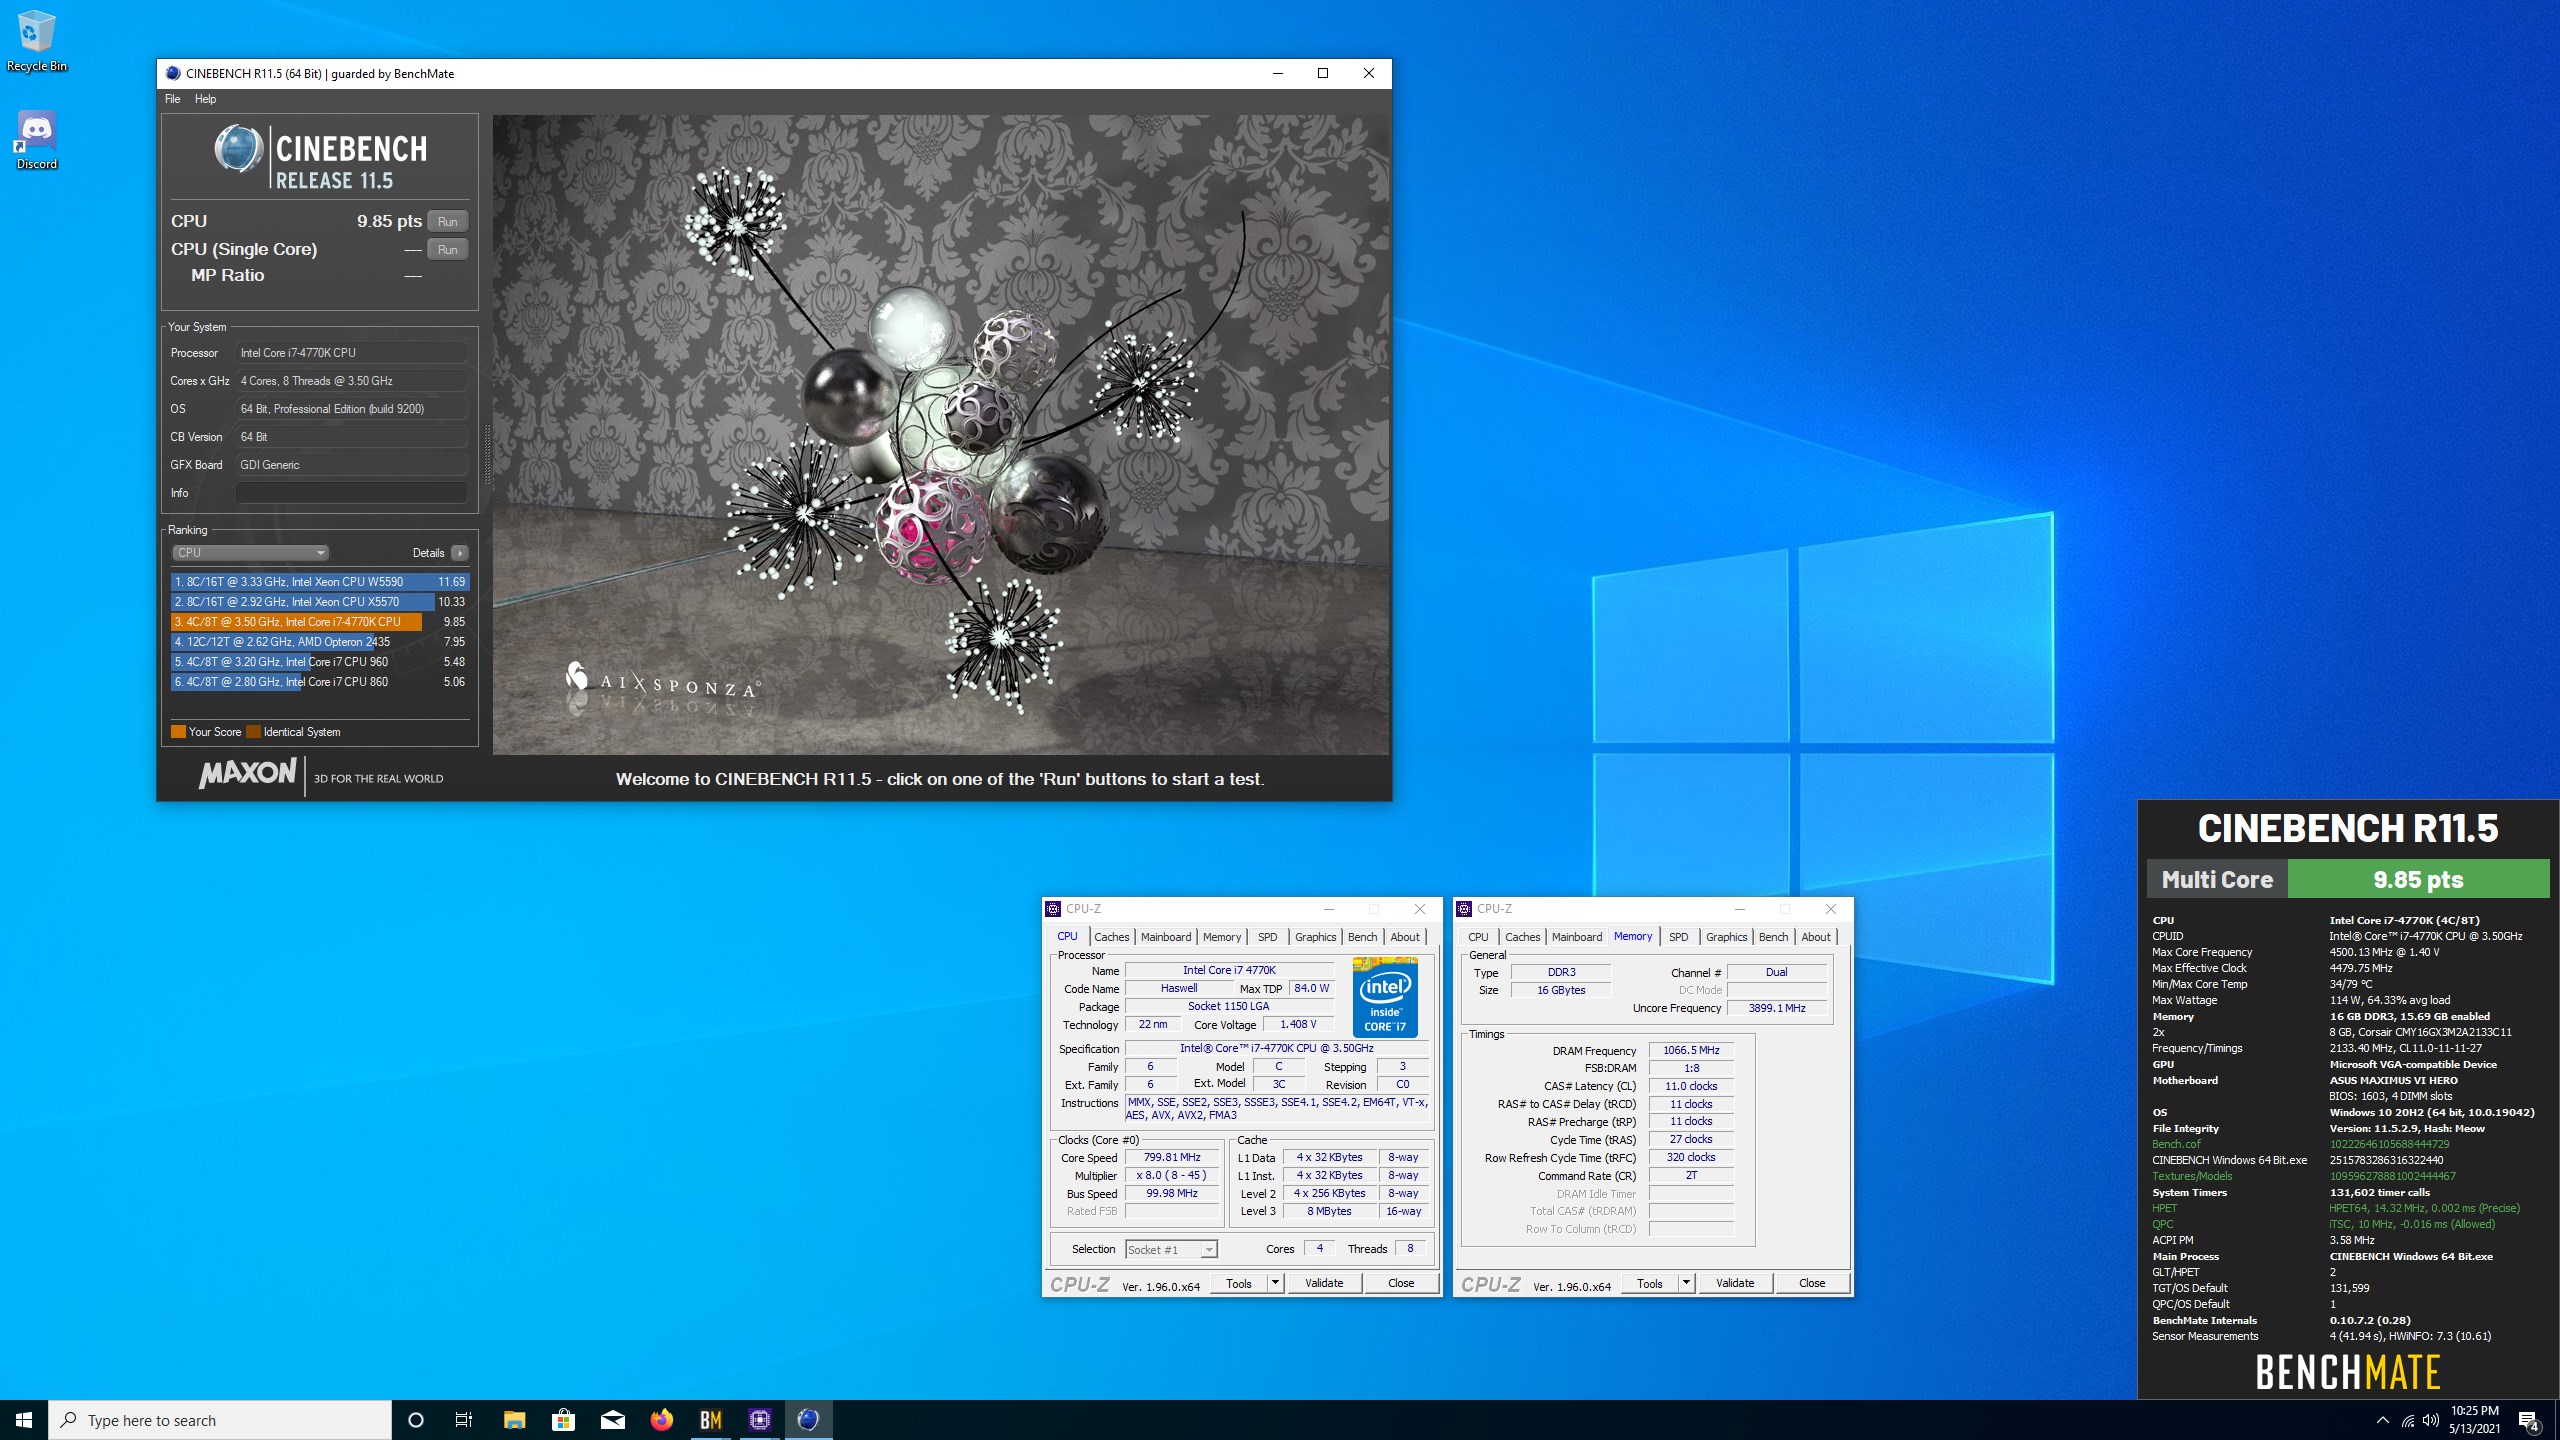Select ranking row Intel Xeon CPU W5590
This screenshot has width=2560, height=1440.
(x=320, y=582)
